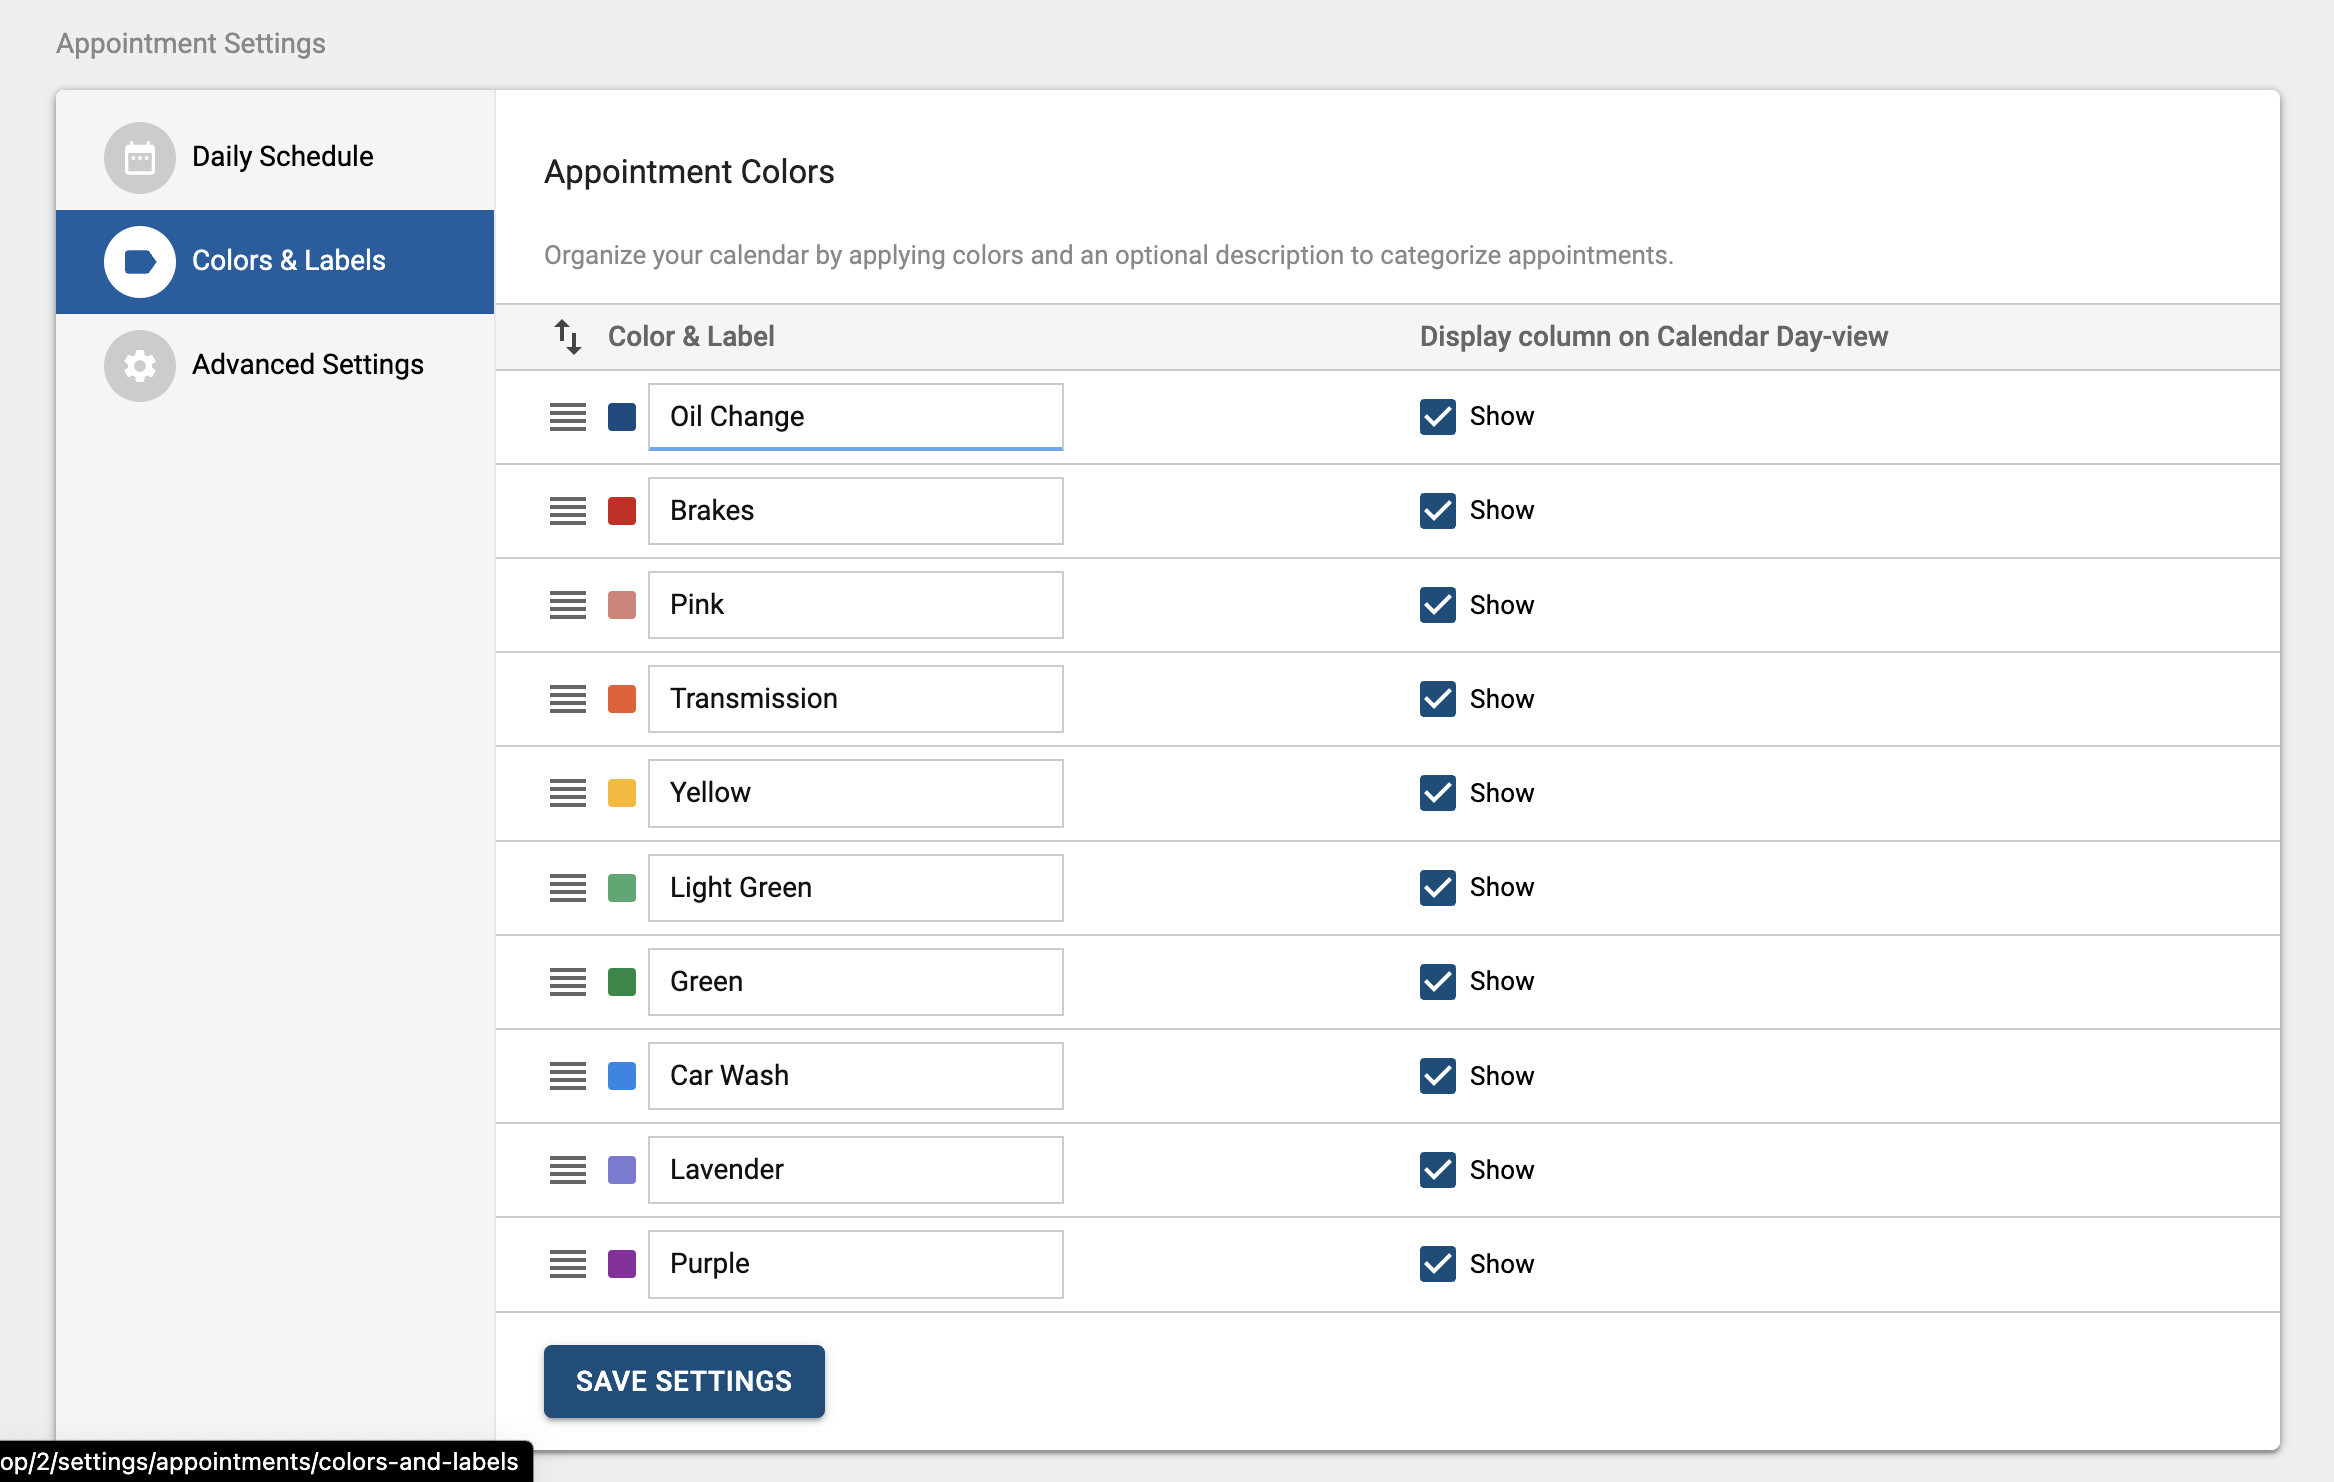Toggle the Show checkbox for Pink
Screen dimensions: 2334x1482
click(x=1438, y=605)
